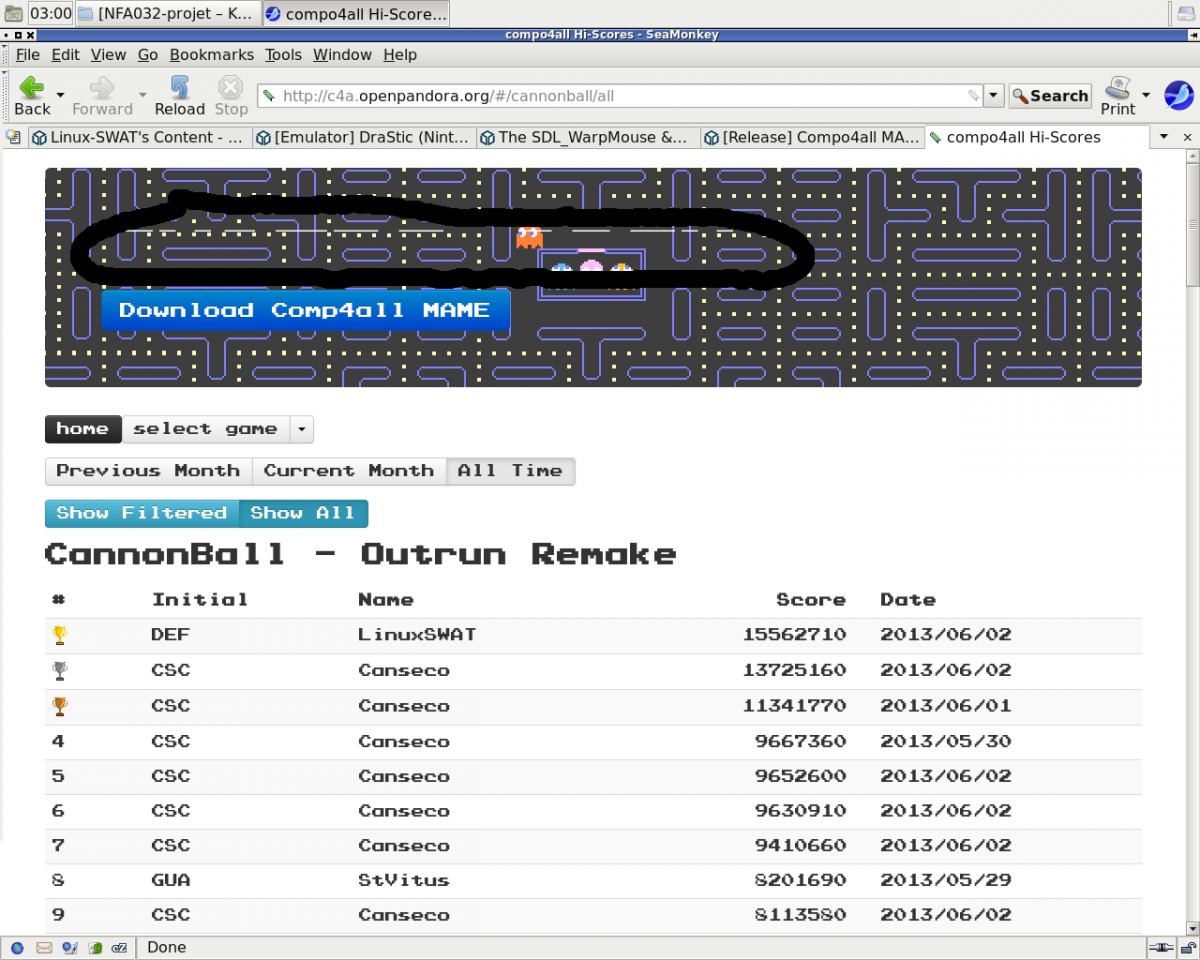Screen dimensions: 1200x960
Task: Open ChatZilla from the status bar icon
Action: (x=120, y=947)
